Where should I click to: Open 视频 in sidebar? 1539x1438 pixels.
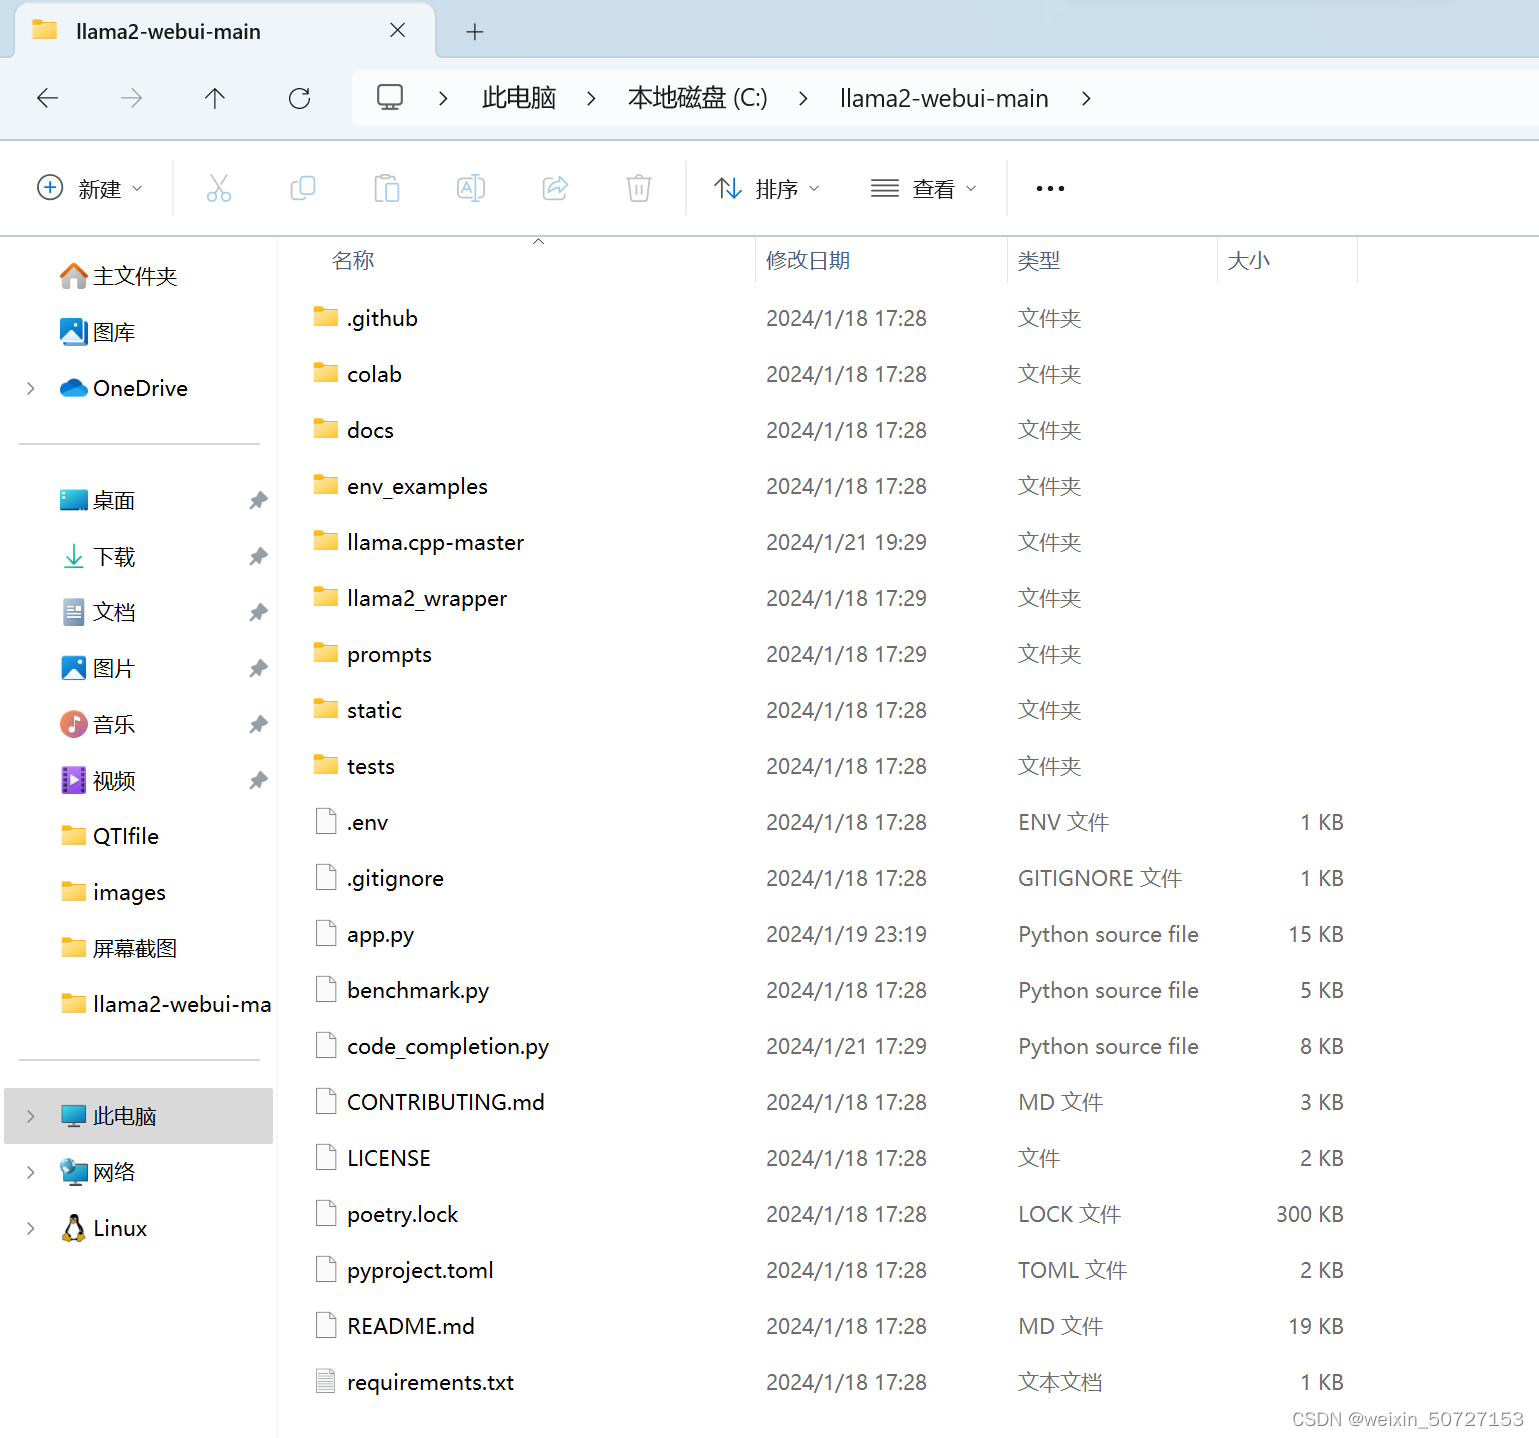pos(97,780)
